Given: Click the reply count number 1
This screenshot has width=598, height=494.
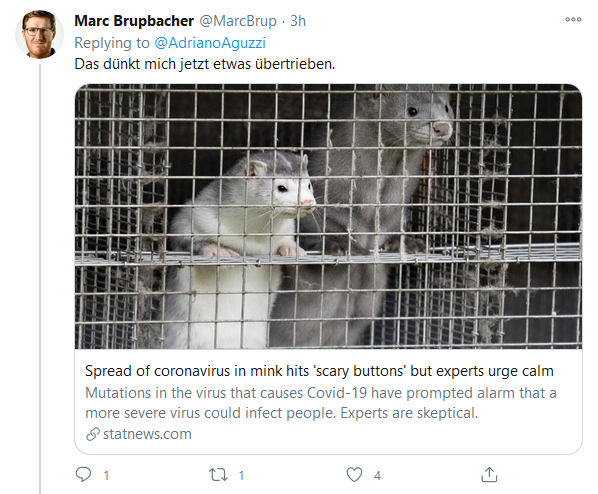Looking at the screenshot, I should tap(106, 476).
